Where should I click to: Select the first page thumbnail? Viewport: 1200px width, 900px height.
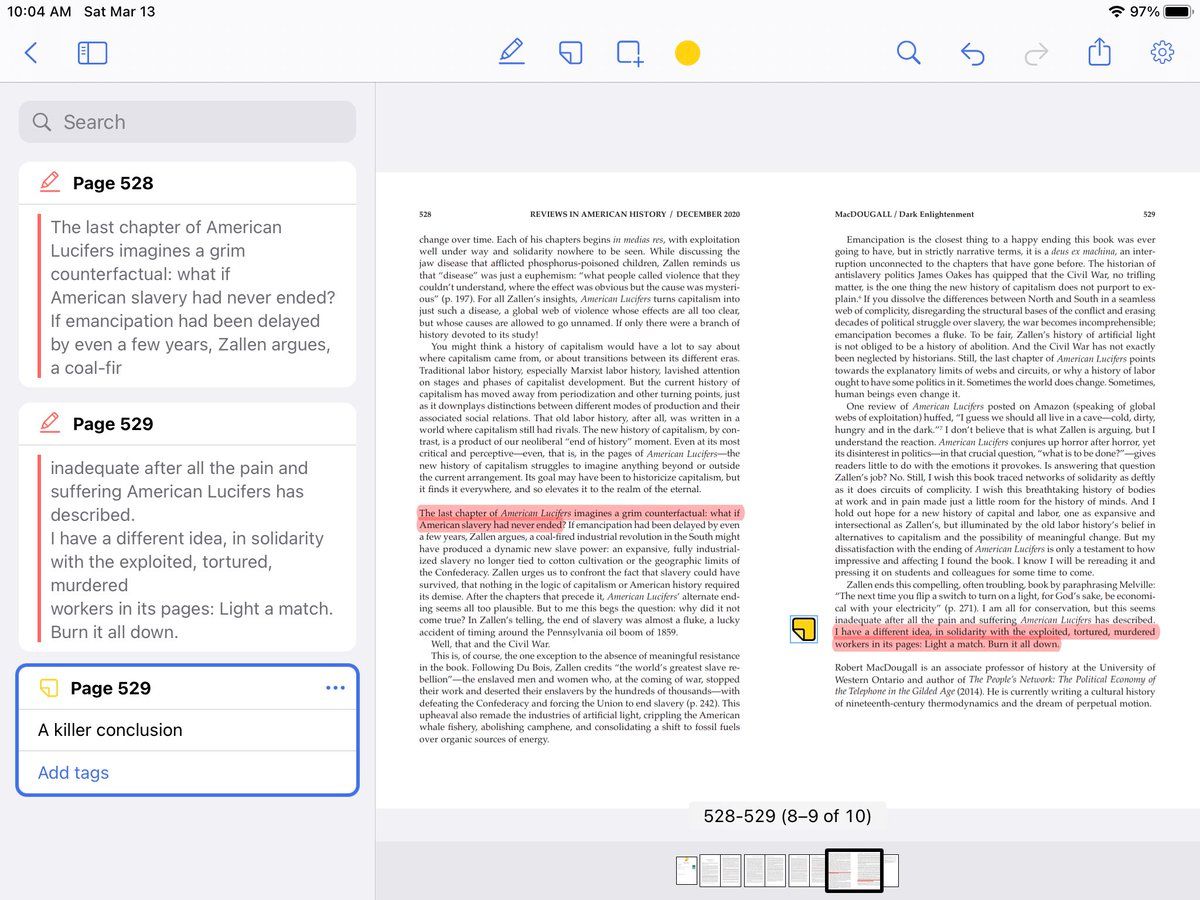[x=686, y=870]
